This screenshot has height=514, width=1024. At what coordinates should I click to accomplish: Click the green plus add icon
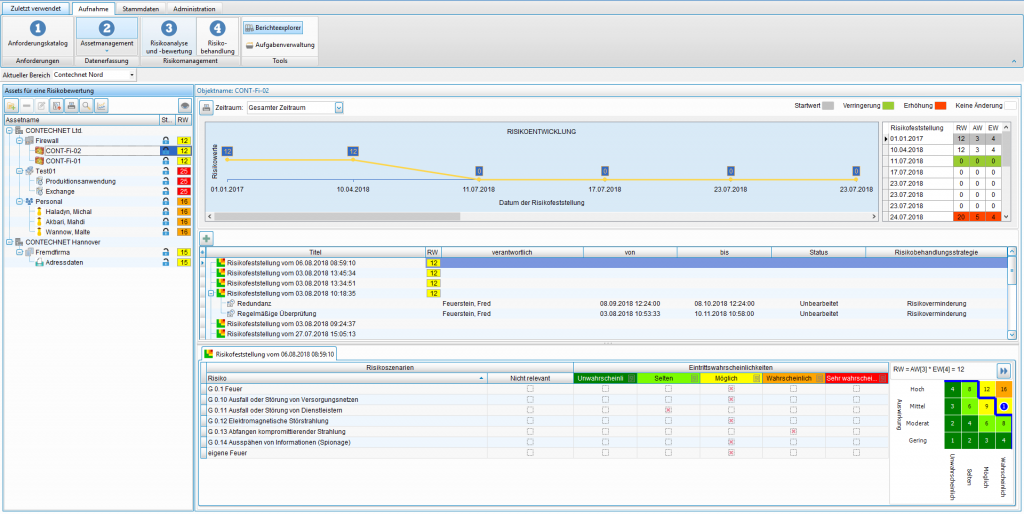[206, 238]
